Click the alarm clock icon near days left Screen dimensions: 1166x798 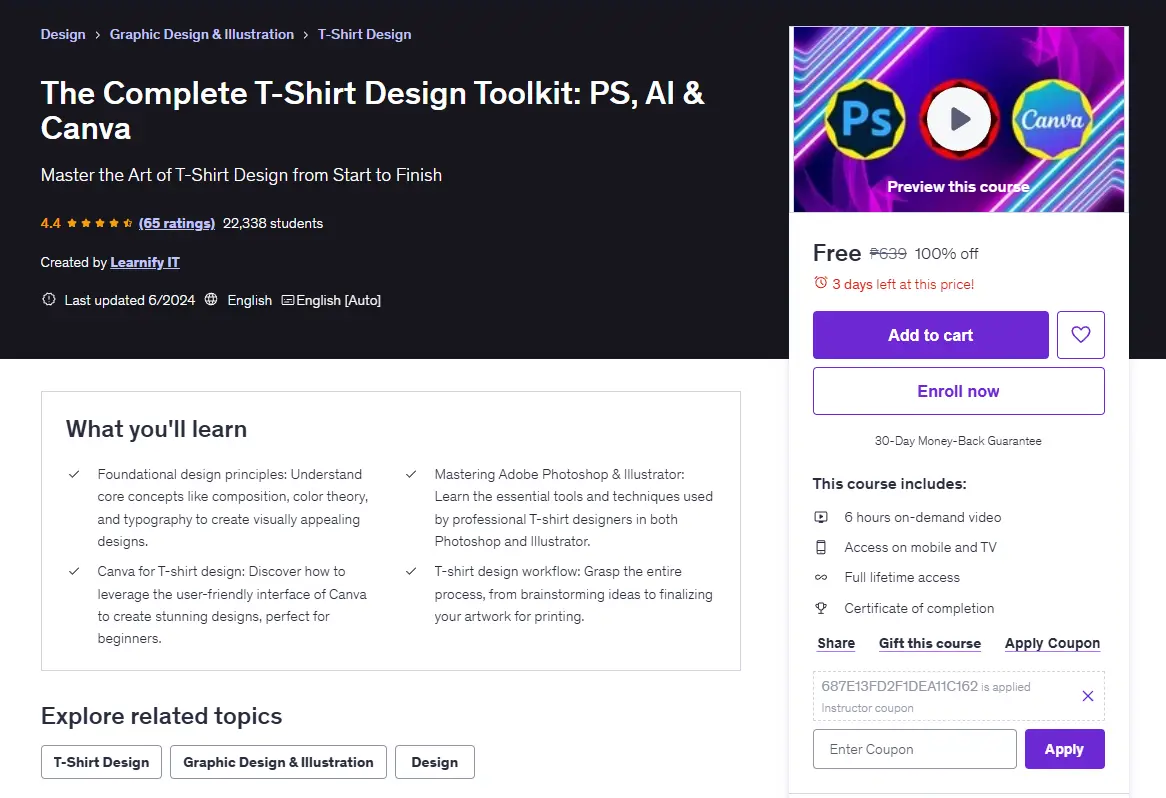(820, 283)
